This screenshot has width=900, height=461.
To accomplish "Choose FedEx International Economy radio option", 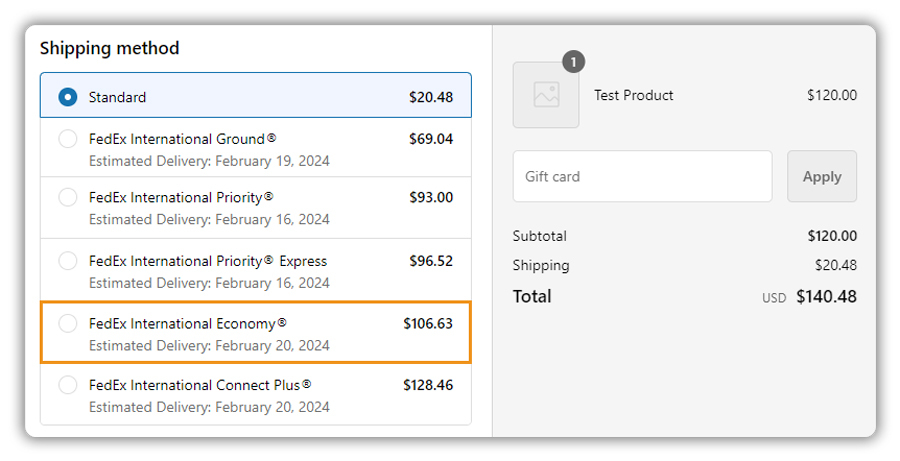I will coord(68,323).
